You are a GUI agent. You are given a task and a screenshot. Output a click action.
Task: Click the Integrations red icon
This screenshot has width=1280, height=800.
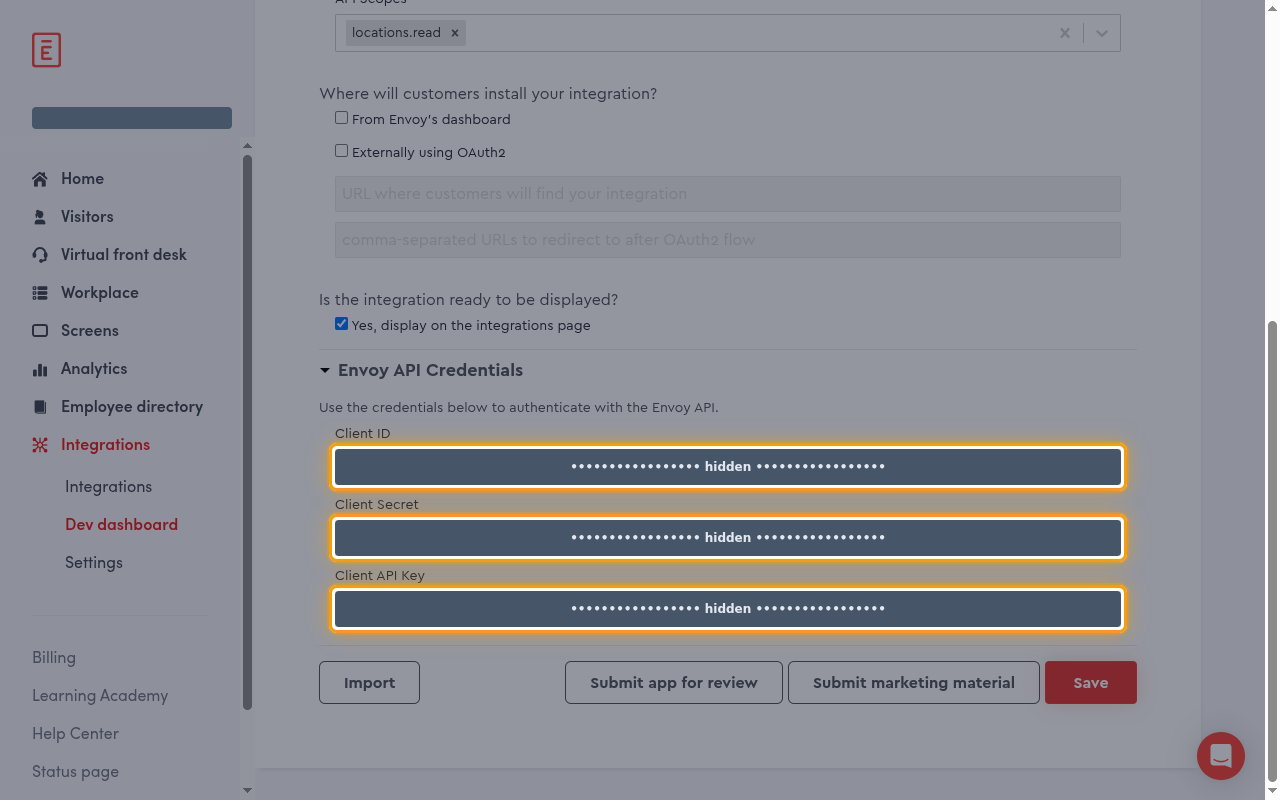pyautogui.click(x=40, y=445)
